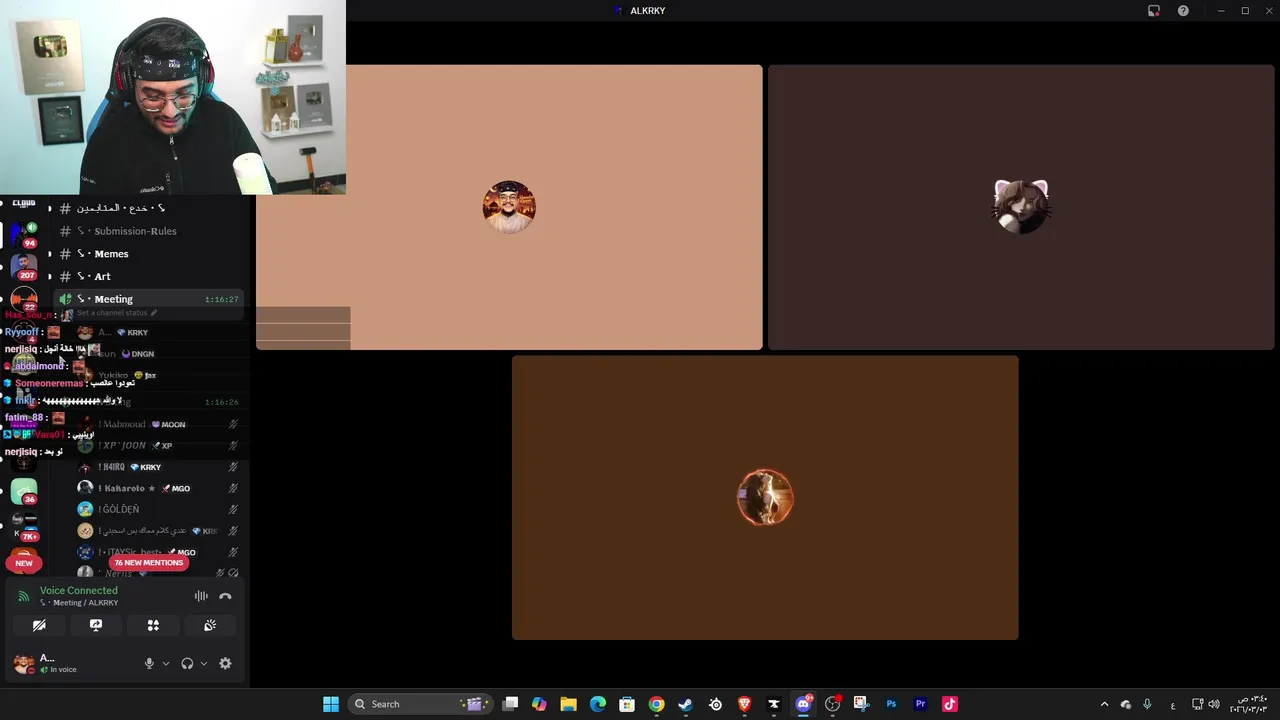This screenshot has width=1280, height=720.
Task: Jump to 76 NEW MENTIONS
Action: [148, 562]
